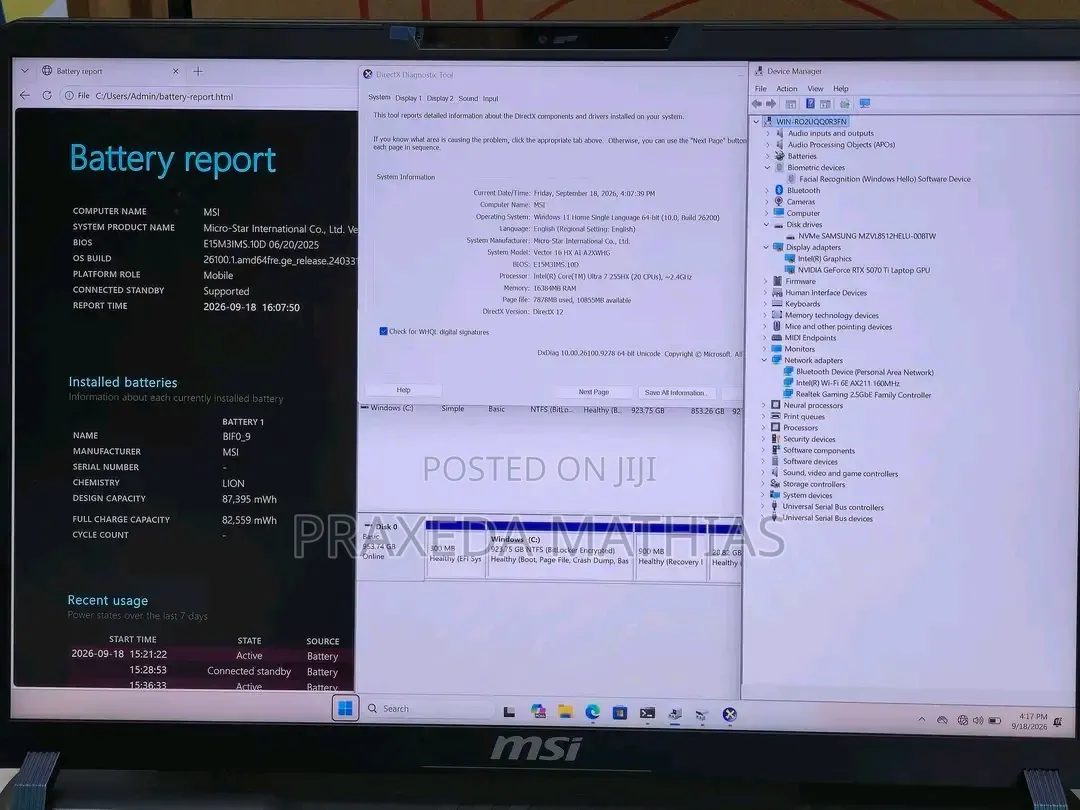This screenshot has width=1080, height=810.
Task: Go back in the browser with back arrow
Action: tap(25, 96)
